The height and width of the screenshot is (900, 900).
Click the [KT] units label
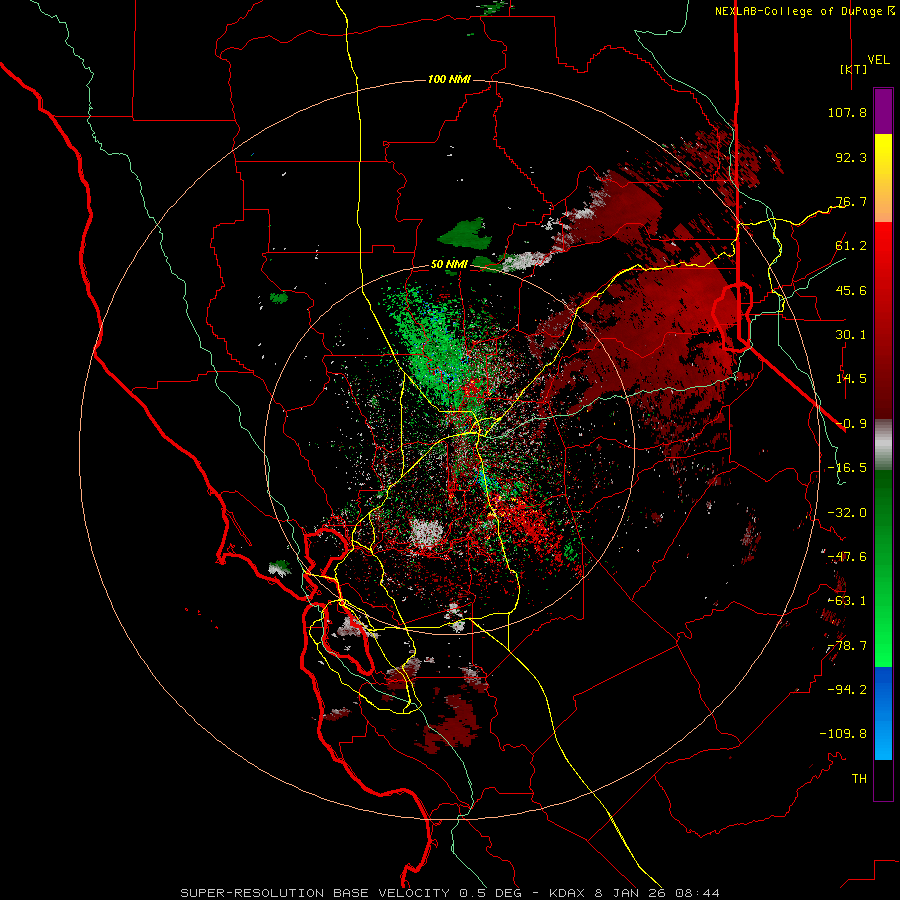pyautogui.click(x=854, y=69)
